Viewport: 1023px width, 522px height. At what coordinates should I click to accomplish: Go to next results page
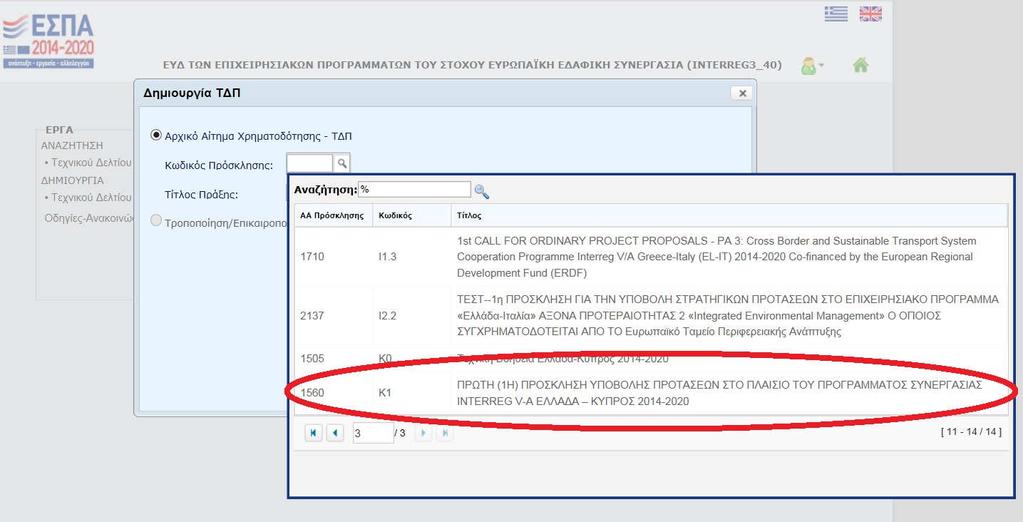click(x=423, y=433)
